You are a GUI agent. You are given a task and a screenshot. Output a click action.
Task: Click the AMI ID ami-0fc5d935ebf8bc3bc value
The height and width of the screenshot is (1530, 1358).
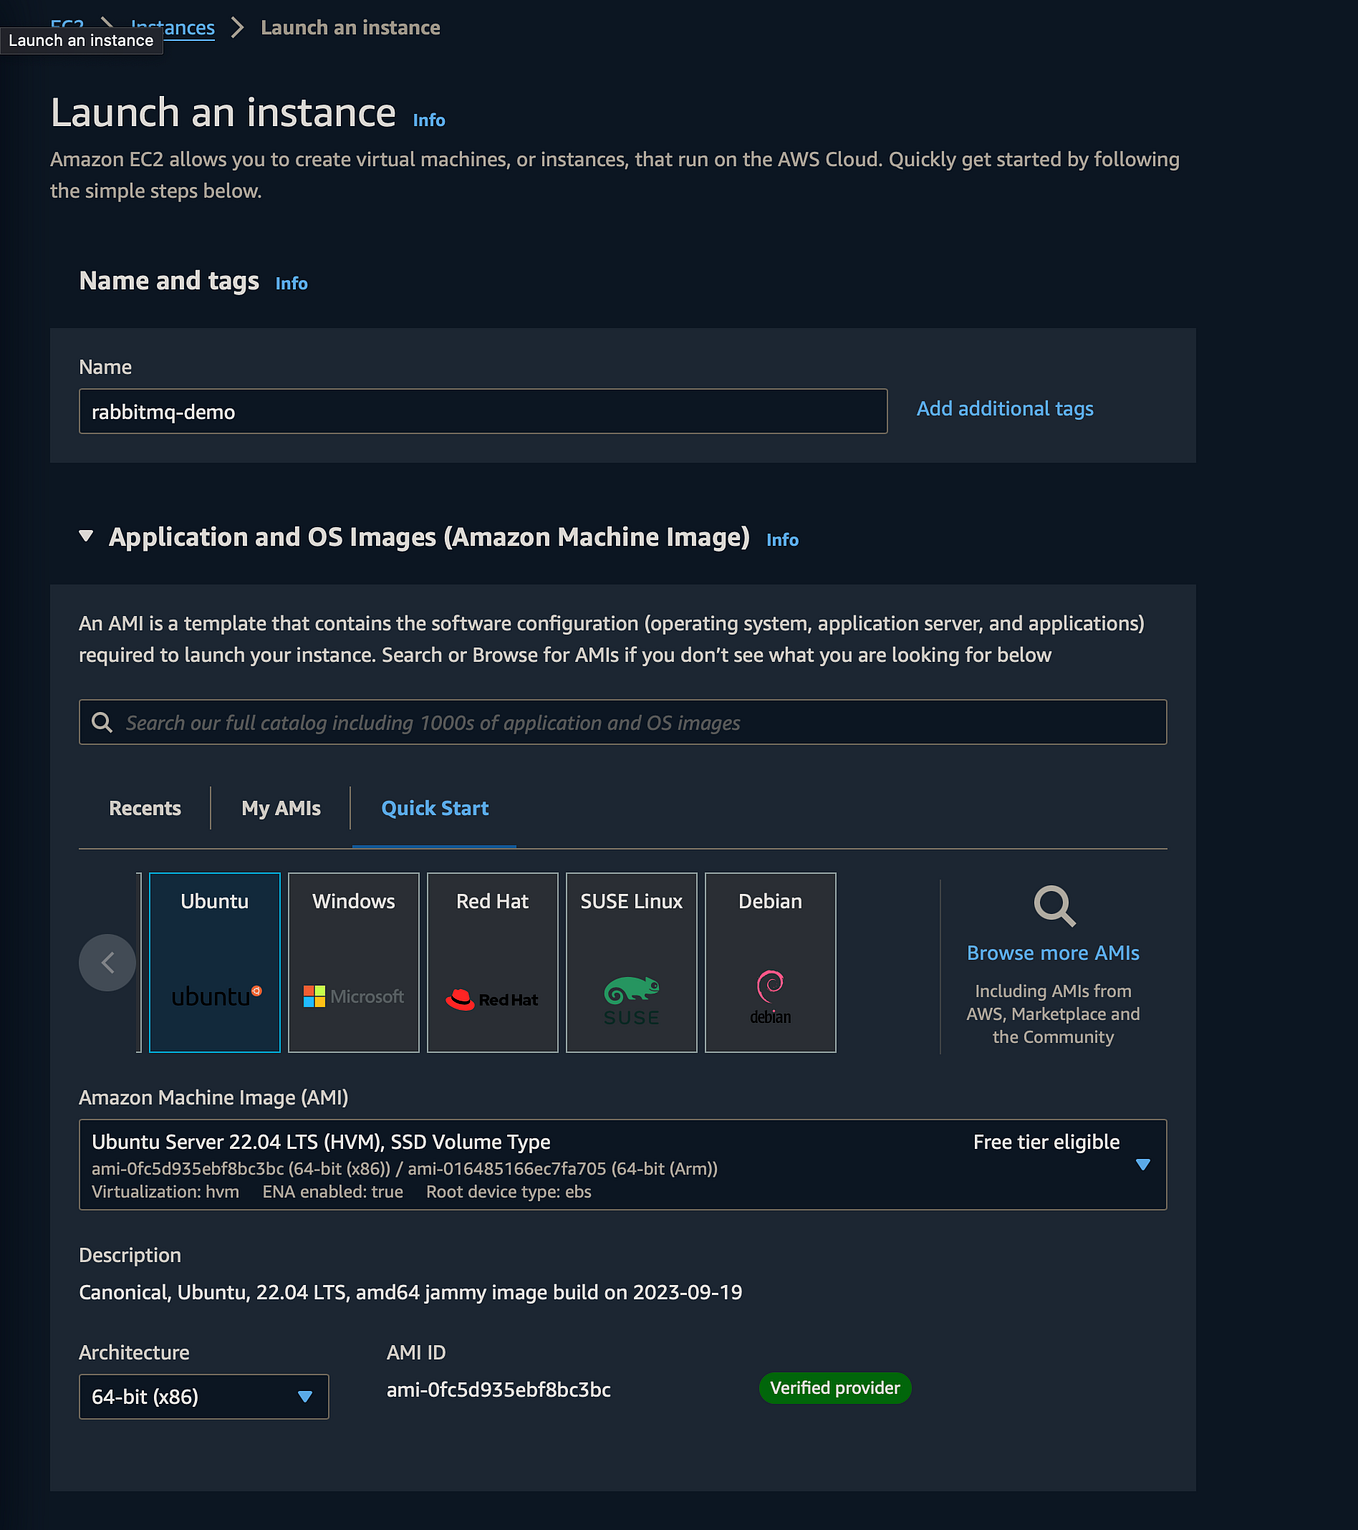[499, 1390]
